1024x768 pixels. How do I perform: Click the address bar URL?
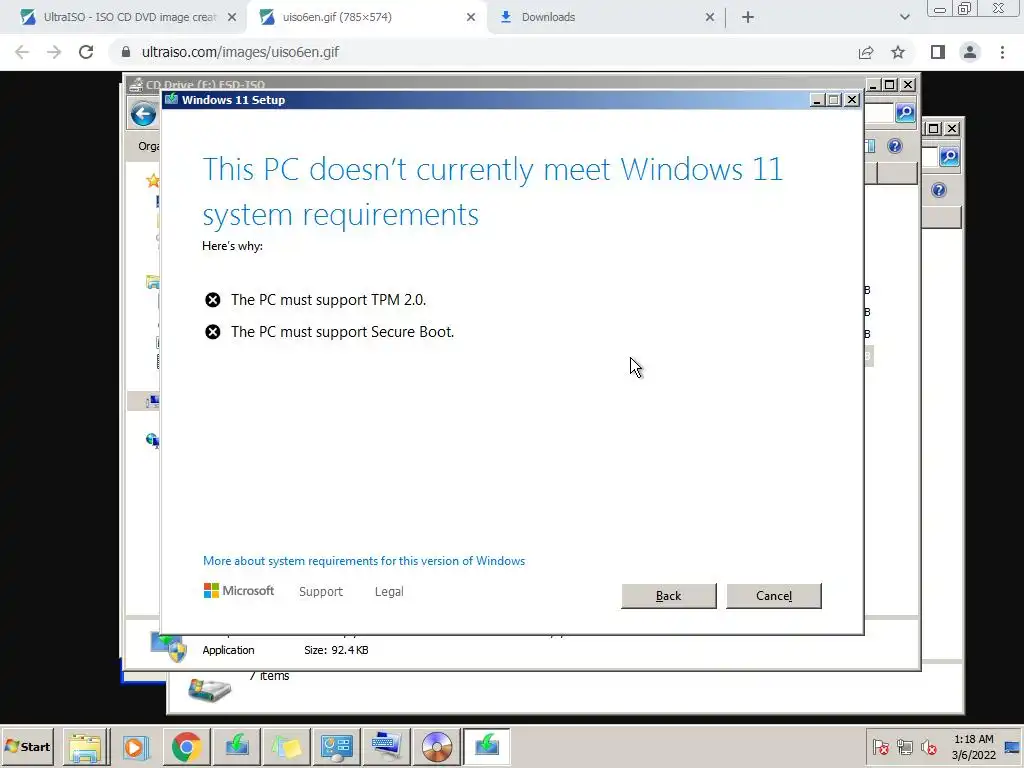click(x=240, y=52)
